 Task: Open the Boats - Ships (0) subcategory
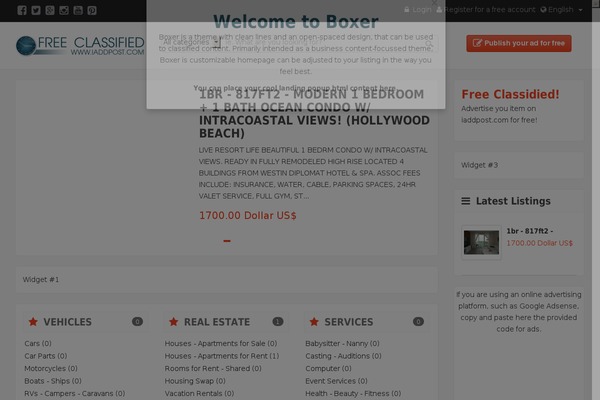tap(53, 381)
